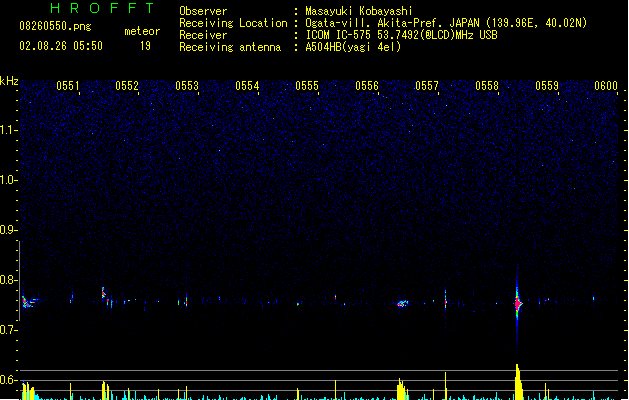Screen dimensions: 629x400
Task: Click the Receiver label
Action: coord(203,35)
